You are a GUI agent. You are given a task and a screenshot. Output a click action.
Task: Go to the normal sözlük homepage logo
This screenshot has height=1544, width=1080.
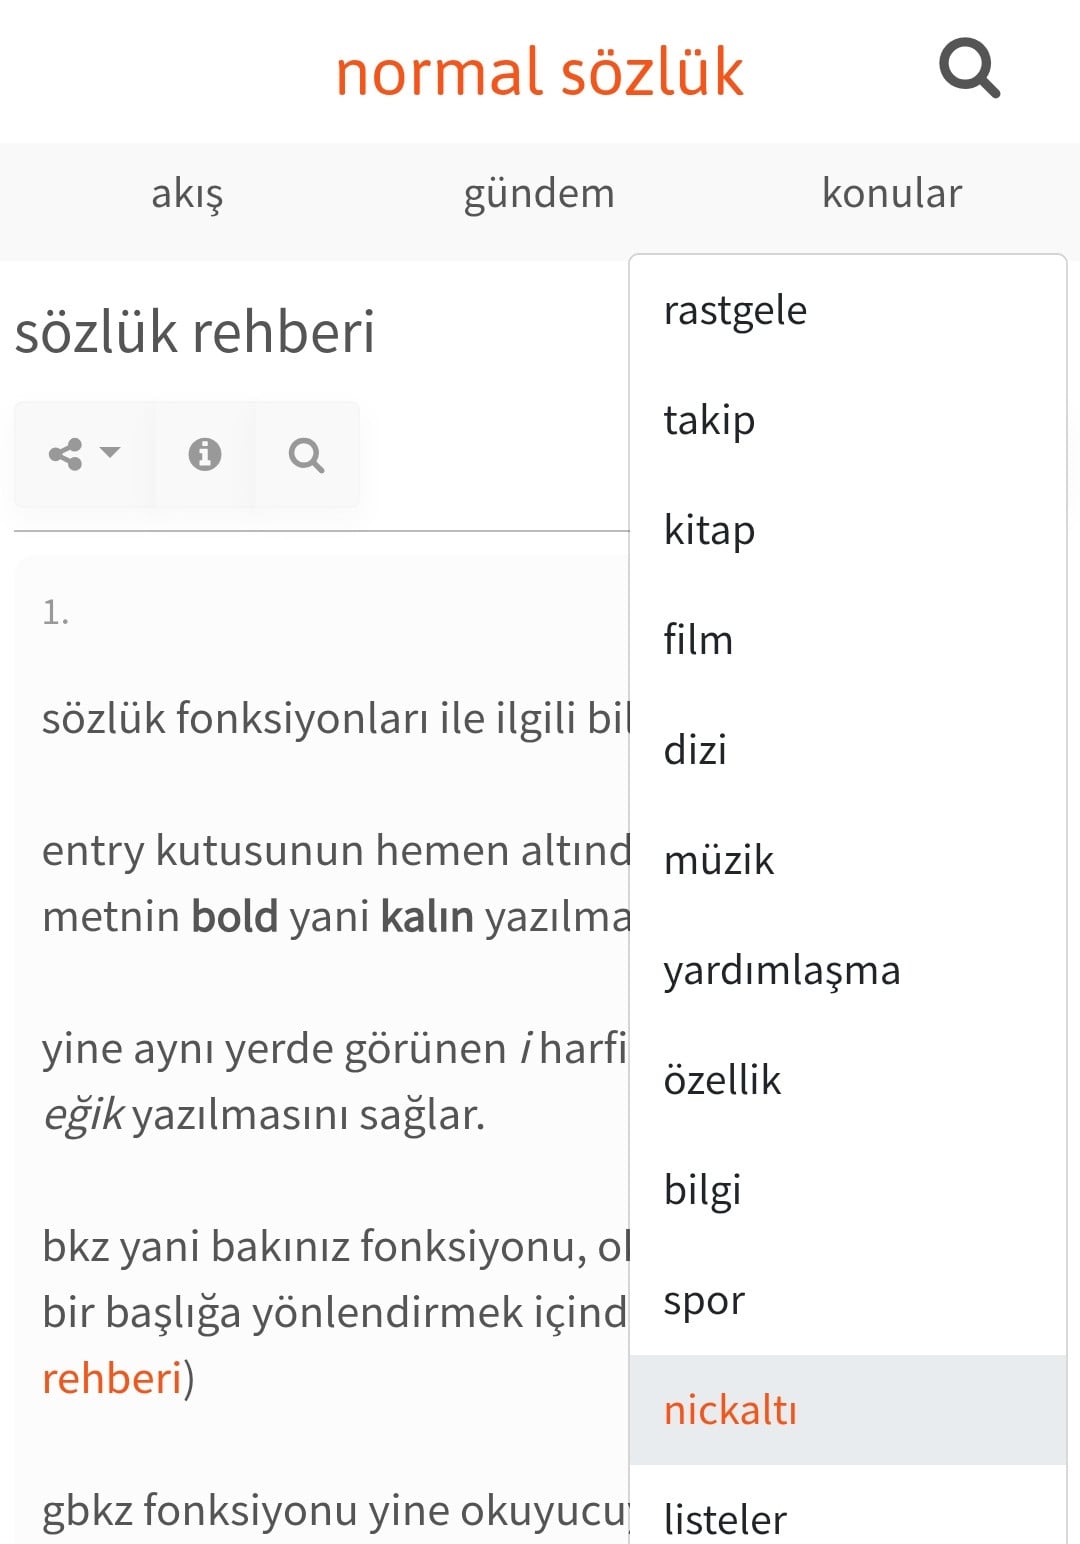click(540, 72)
